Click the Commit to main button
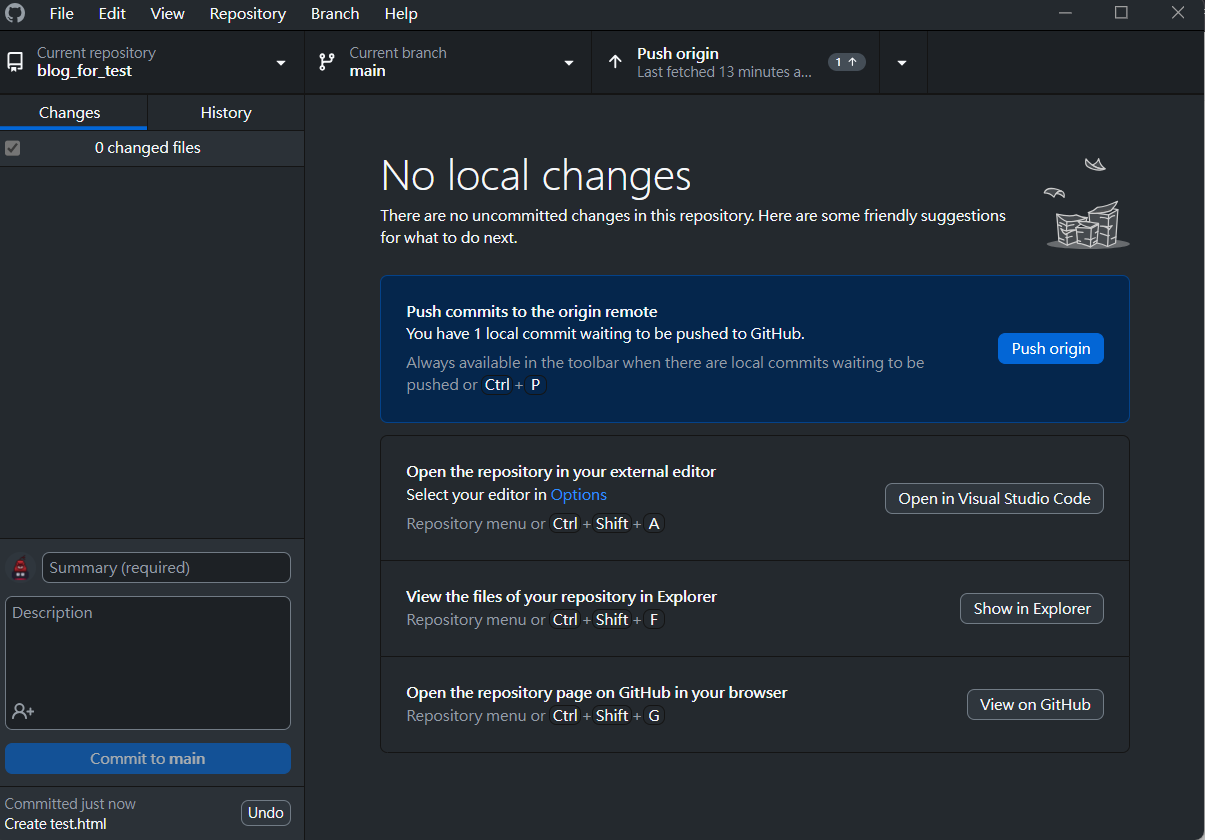Screen dimensions: 1205x840 [148, 758]
